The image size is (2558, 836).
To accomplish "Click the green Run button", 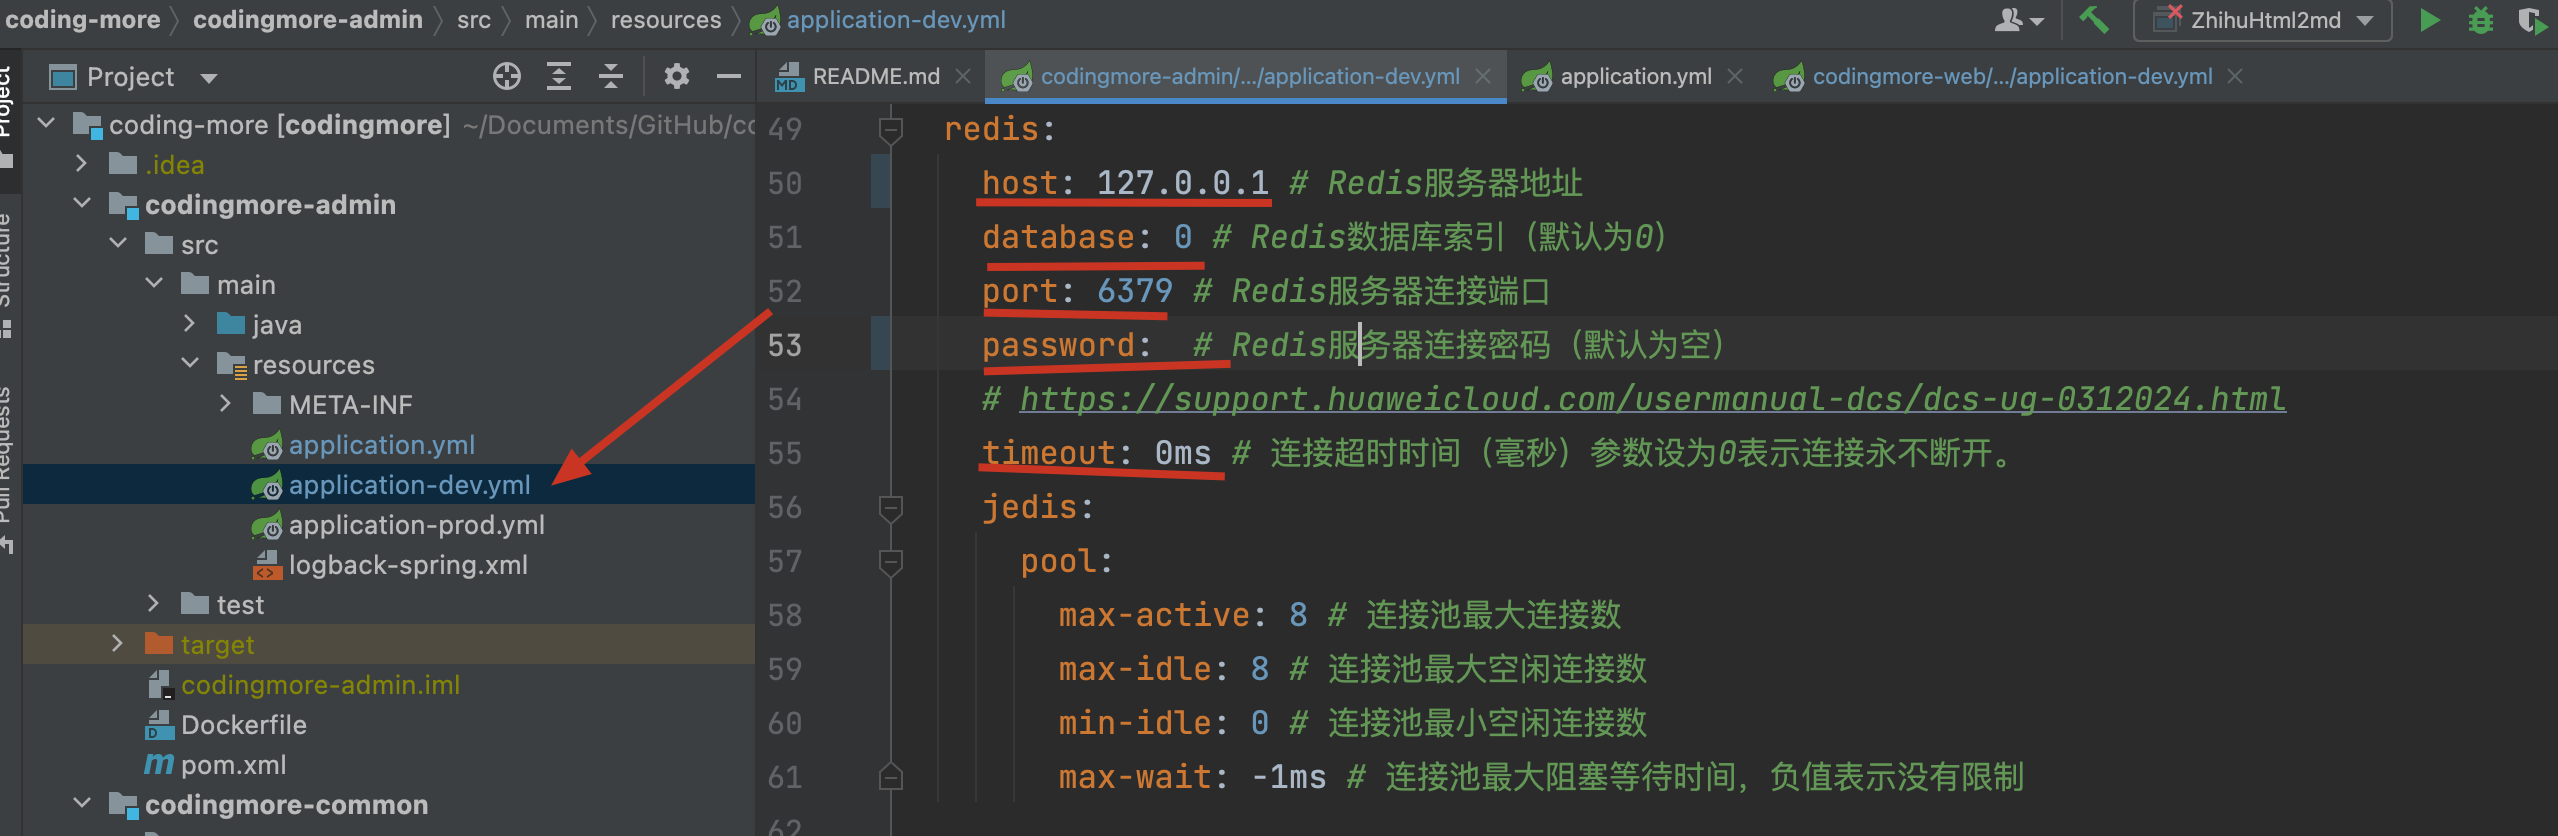I will click(2429, 20).
